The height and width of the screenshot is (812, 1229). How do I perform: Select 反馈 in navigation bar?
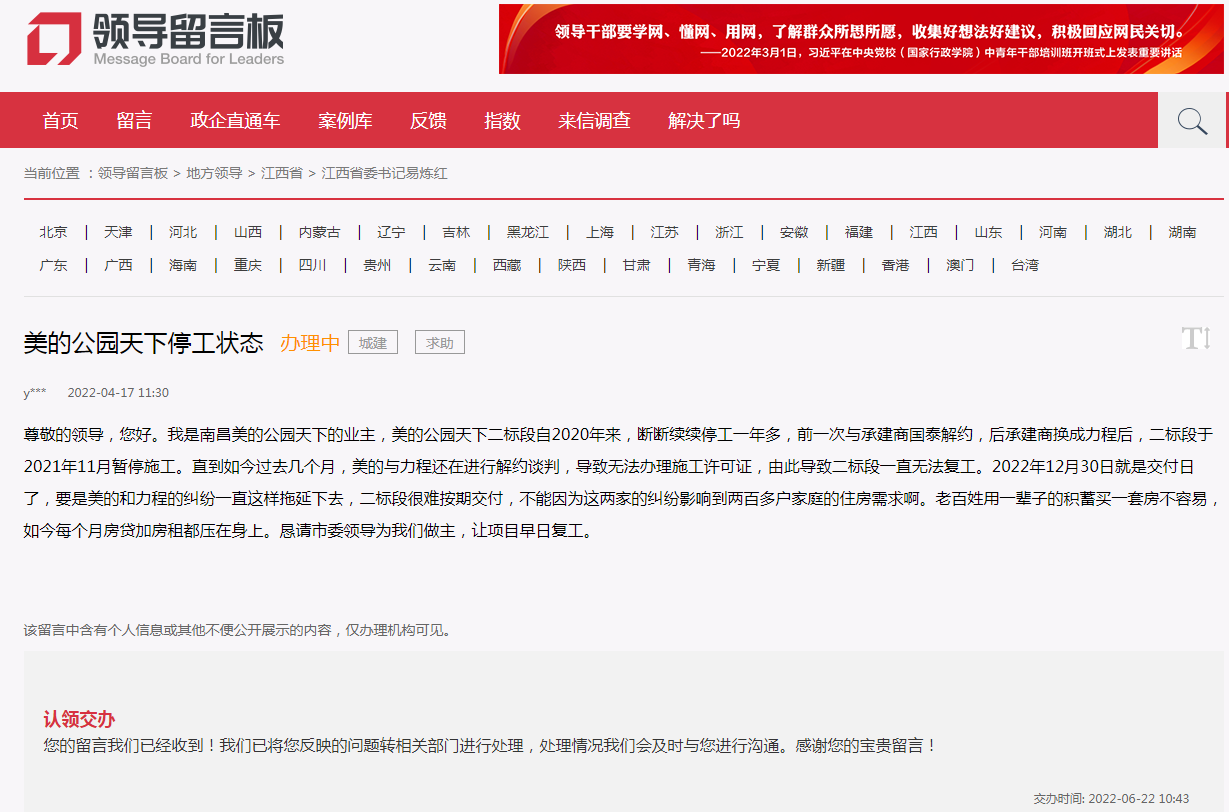pyautogui.click(x=428, y=121)
